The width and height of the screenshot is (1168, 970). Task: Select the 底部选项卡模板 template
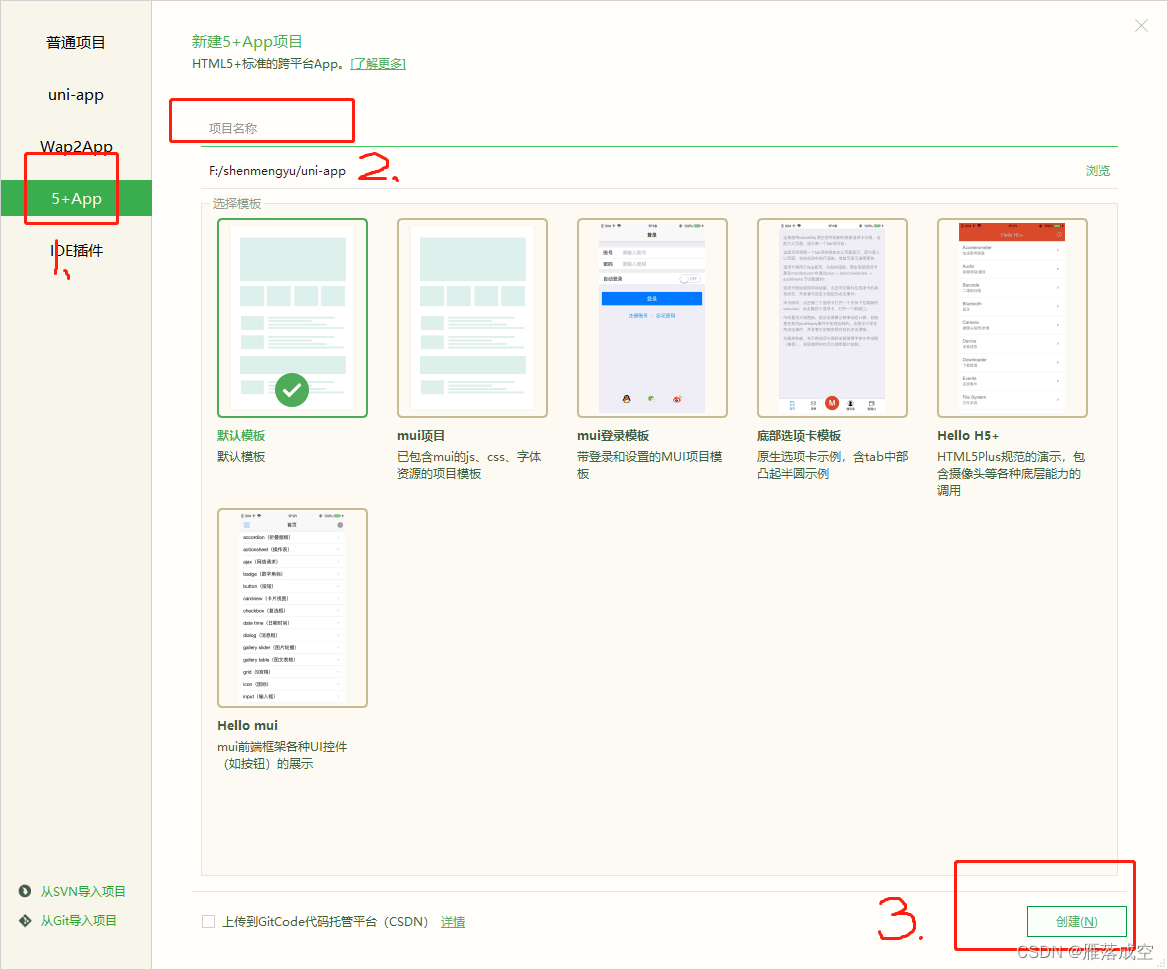click(x=832, y=317)
